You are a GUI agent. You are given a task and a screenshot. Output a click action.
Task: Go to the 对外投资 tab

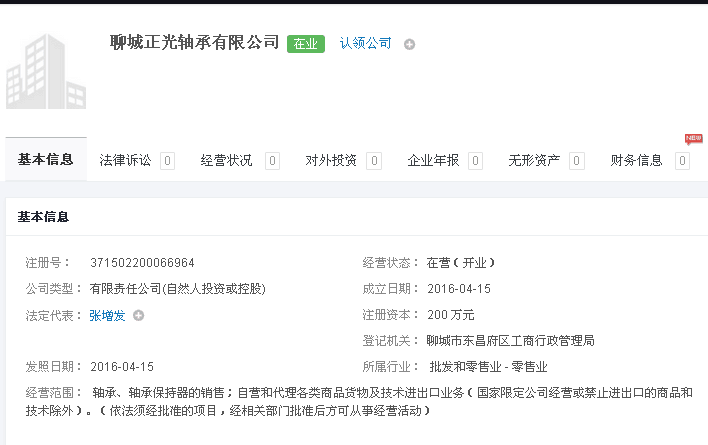[x=331, y=161]
